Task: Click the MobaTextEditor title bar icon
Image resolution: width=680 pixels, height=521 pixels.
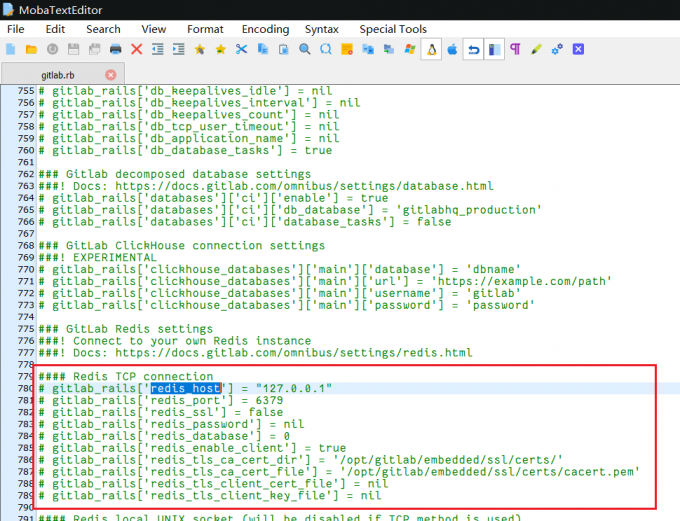Action: (8, 10)
